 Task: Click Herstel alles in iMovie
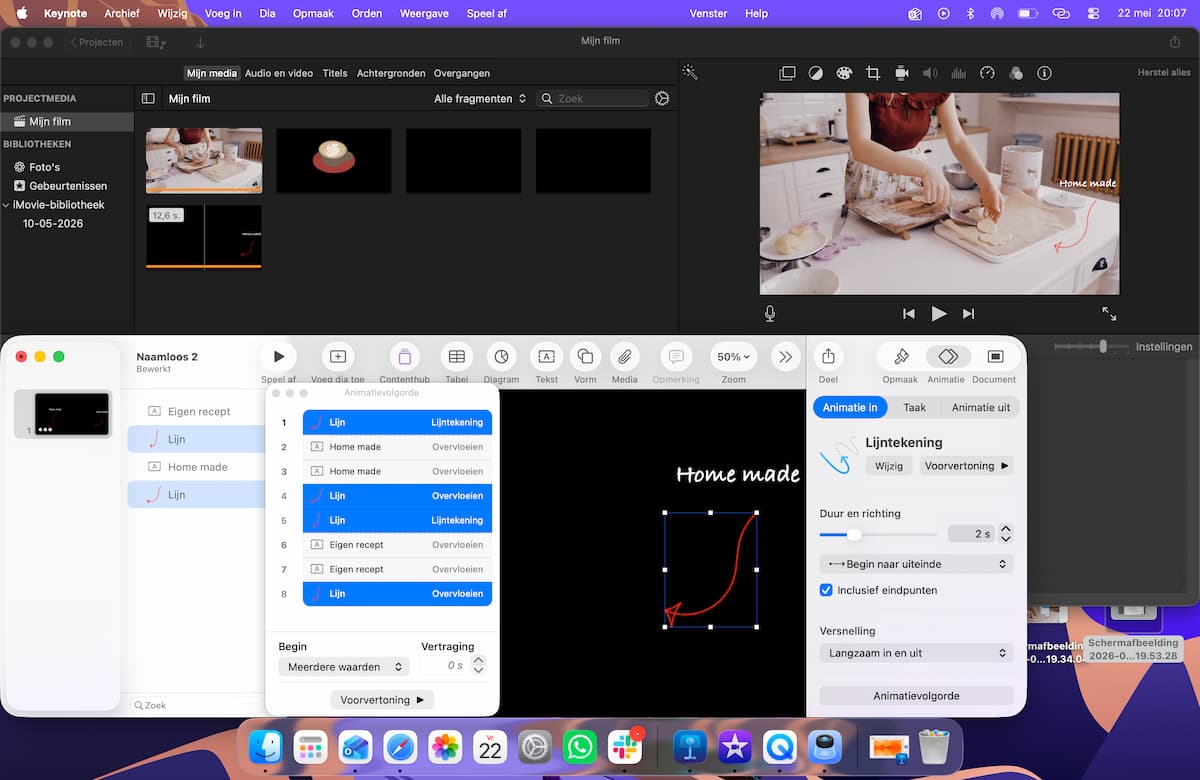(1164, 73)
